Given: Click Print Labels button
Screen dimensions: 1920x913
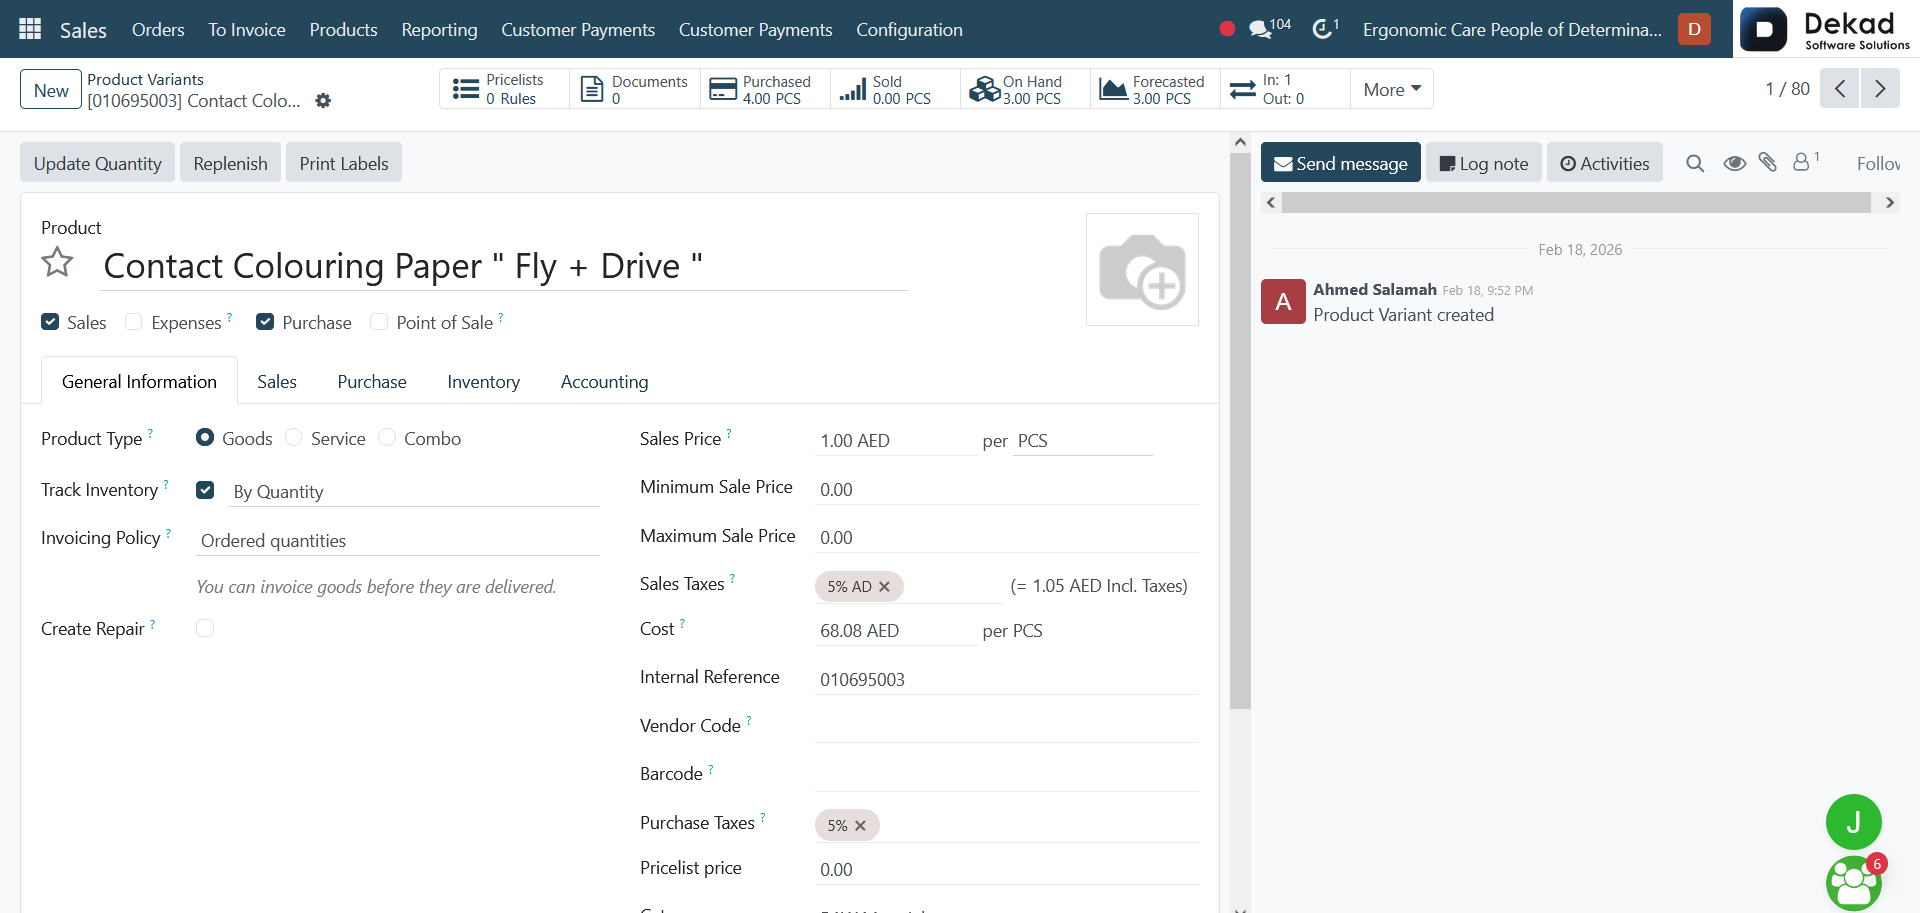Looking at the screenshot, I should (343, 163).
